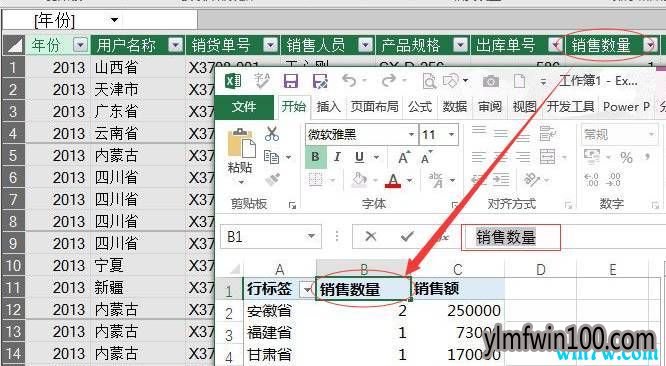
Task: Save the workbook via the floppy disk icon
Action: click(291, 81)
